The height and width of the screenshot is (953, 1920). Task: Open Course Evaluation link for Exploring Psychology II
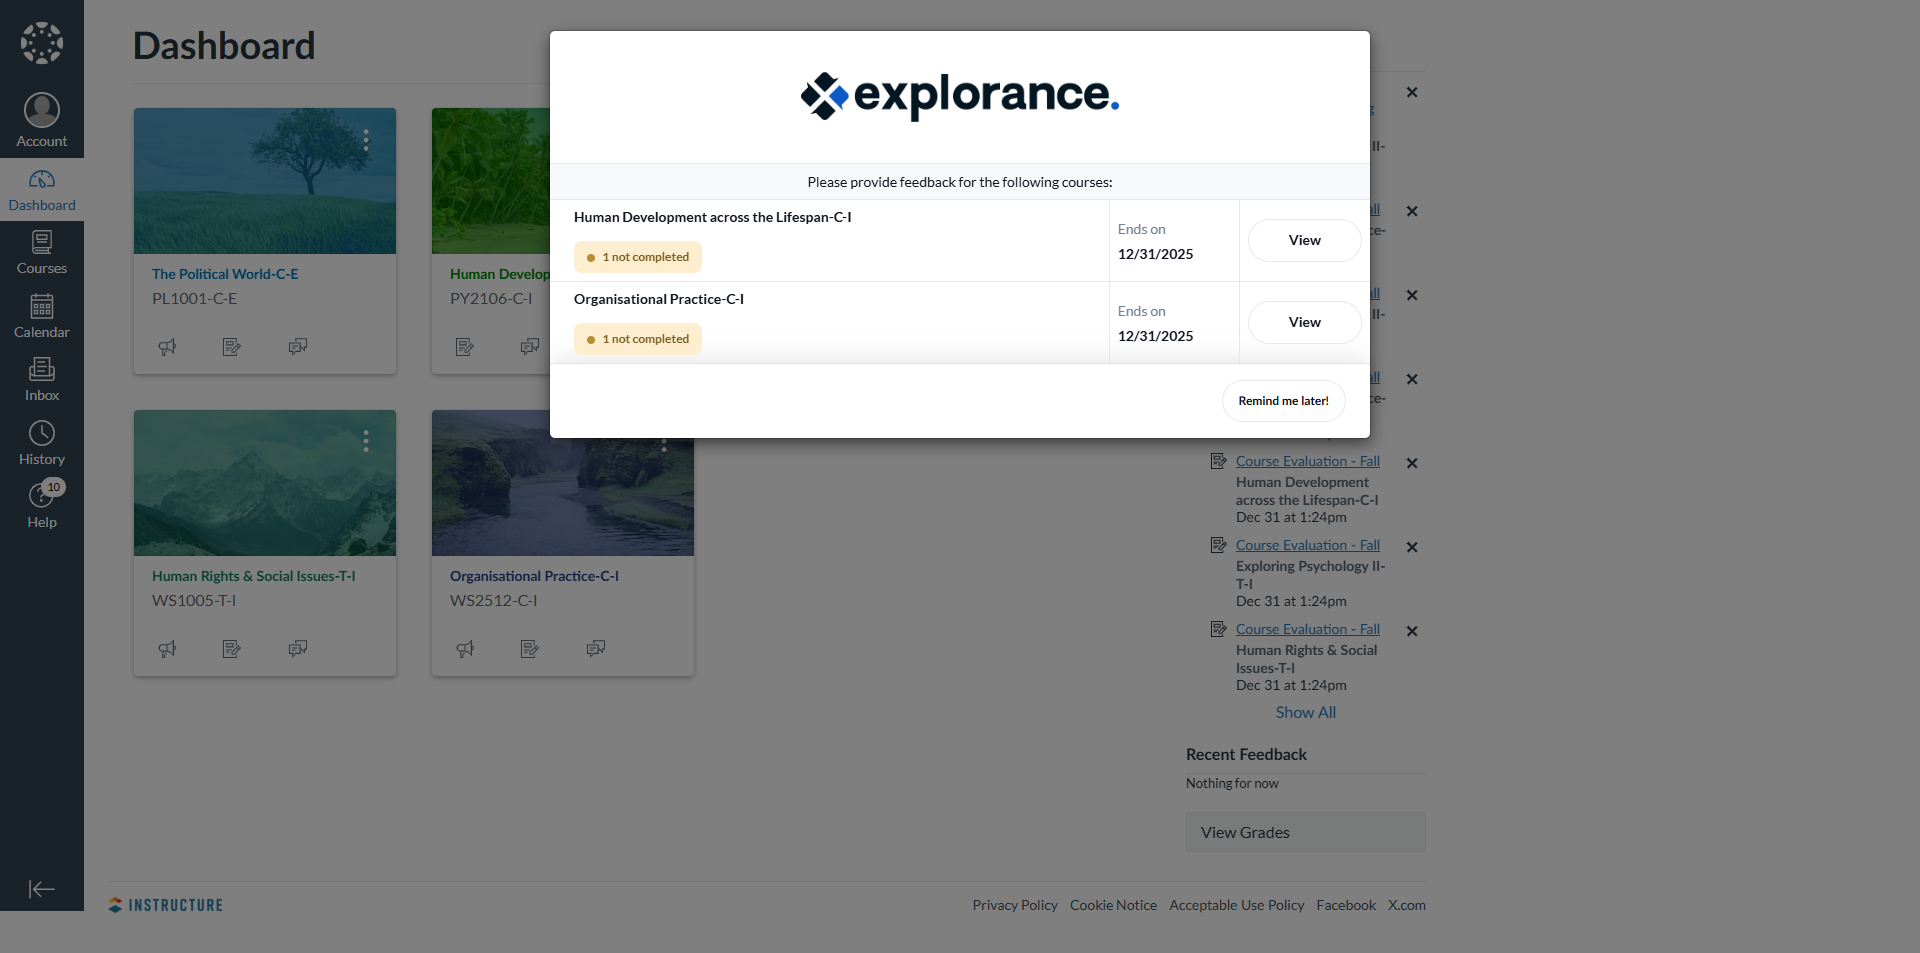[x=1308, y=545]
